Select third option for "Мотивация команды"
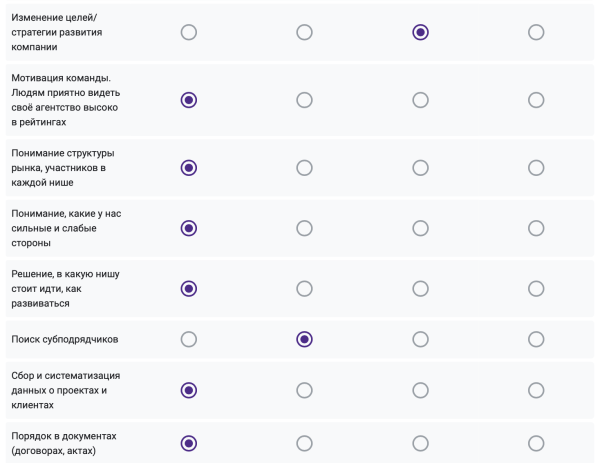This screenshot has width=600, height=463. click(x=420, y=99)
